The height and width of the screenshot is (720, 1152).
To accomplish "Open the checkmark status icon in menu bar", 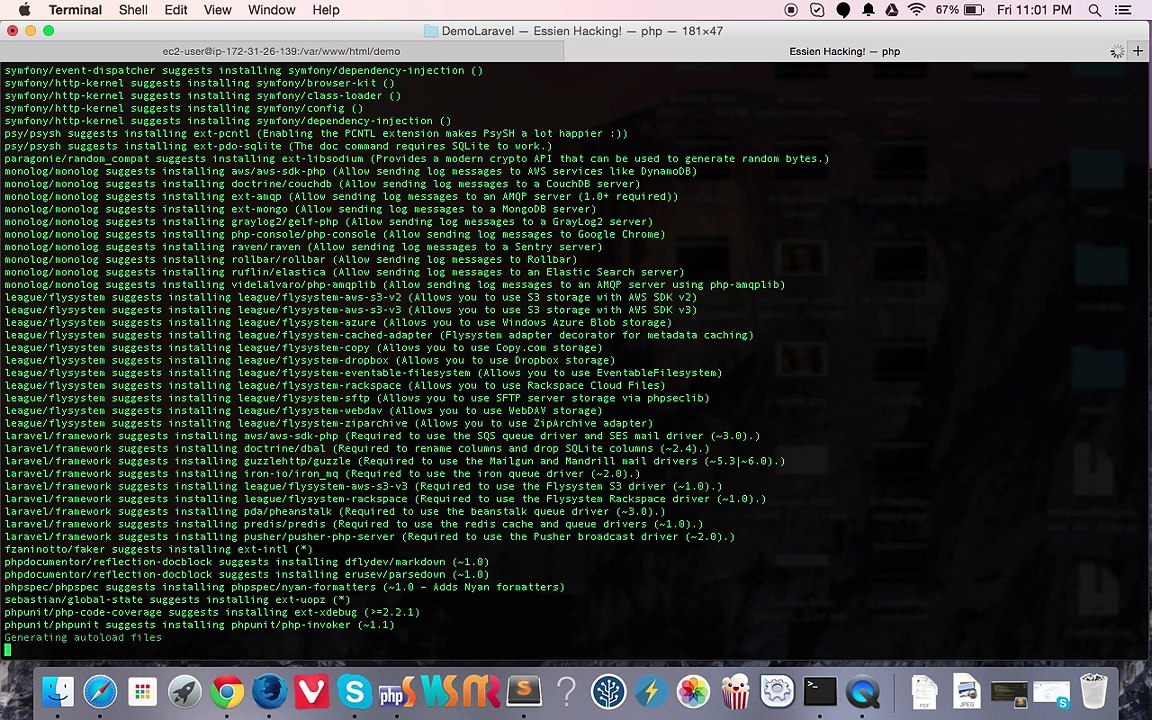I will (817, 10).
